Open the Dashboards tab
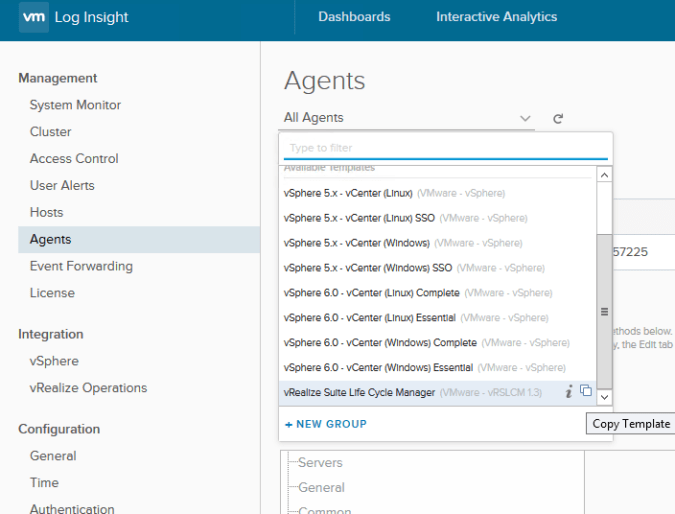Image resolution: width=675 pixels, height=514 pixels. 354,17
